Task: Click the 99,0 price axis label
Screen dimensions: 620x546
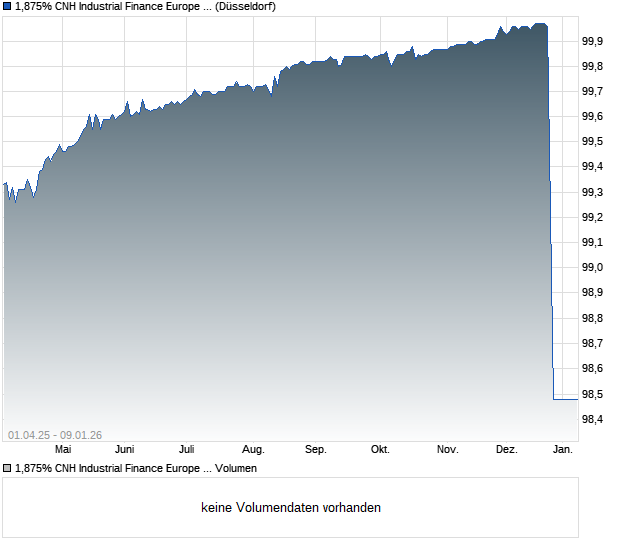Action: point(592,268)
